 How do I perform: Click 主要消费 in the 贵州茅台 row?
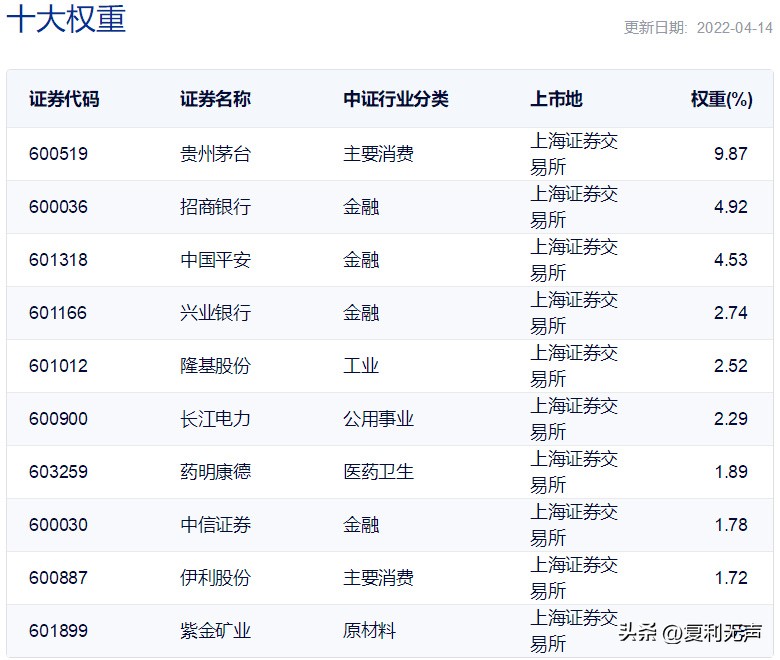(x=379, y=154)
